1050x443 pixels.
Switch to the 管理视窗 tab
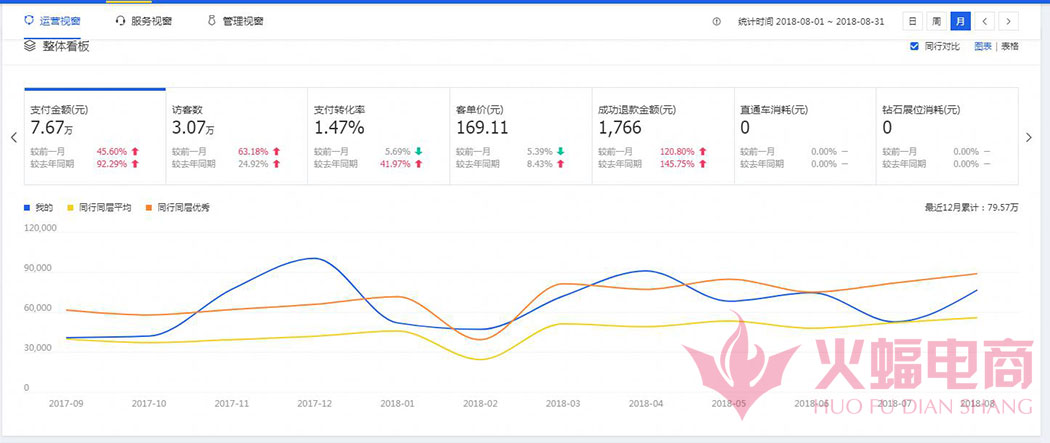[x=243, y=21]
